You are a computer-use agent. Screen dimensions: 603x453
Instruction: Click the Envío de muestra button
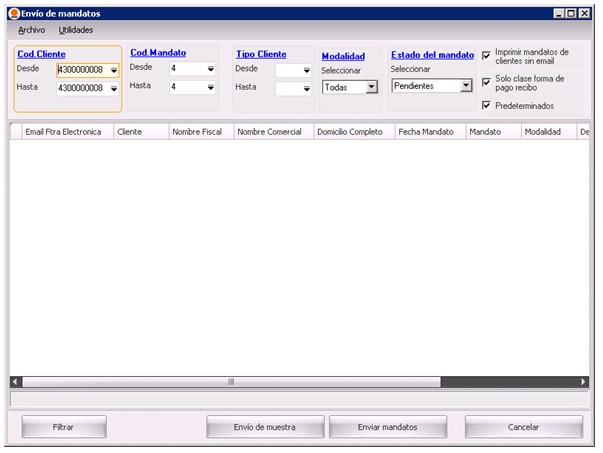point(265,427)
